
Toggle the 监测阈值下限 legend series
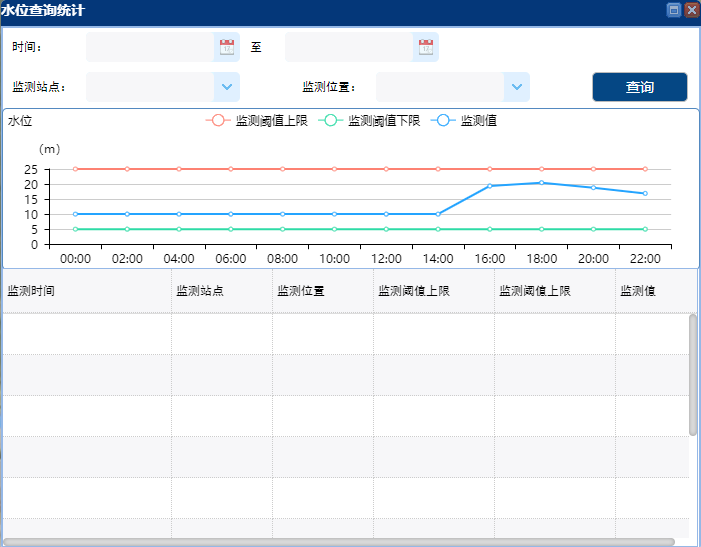pyautogui.click(x=369, y=121)
